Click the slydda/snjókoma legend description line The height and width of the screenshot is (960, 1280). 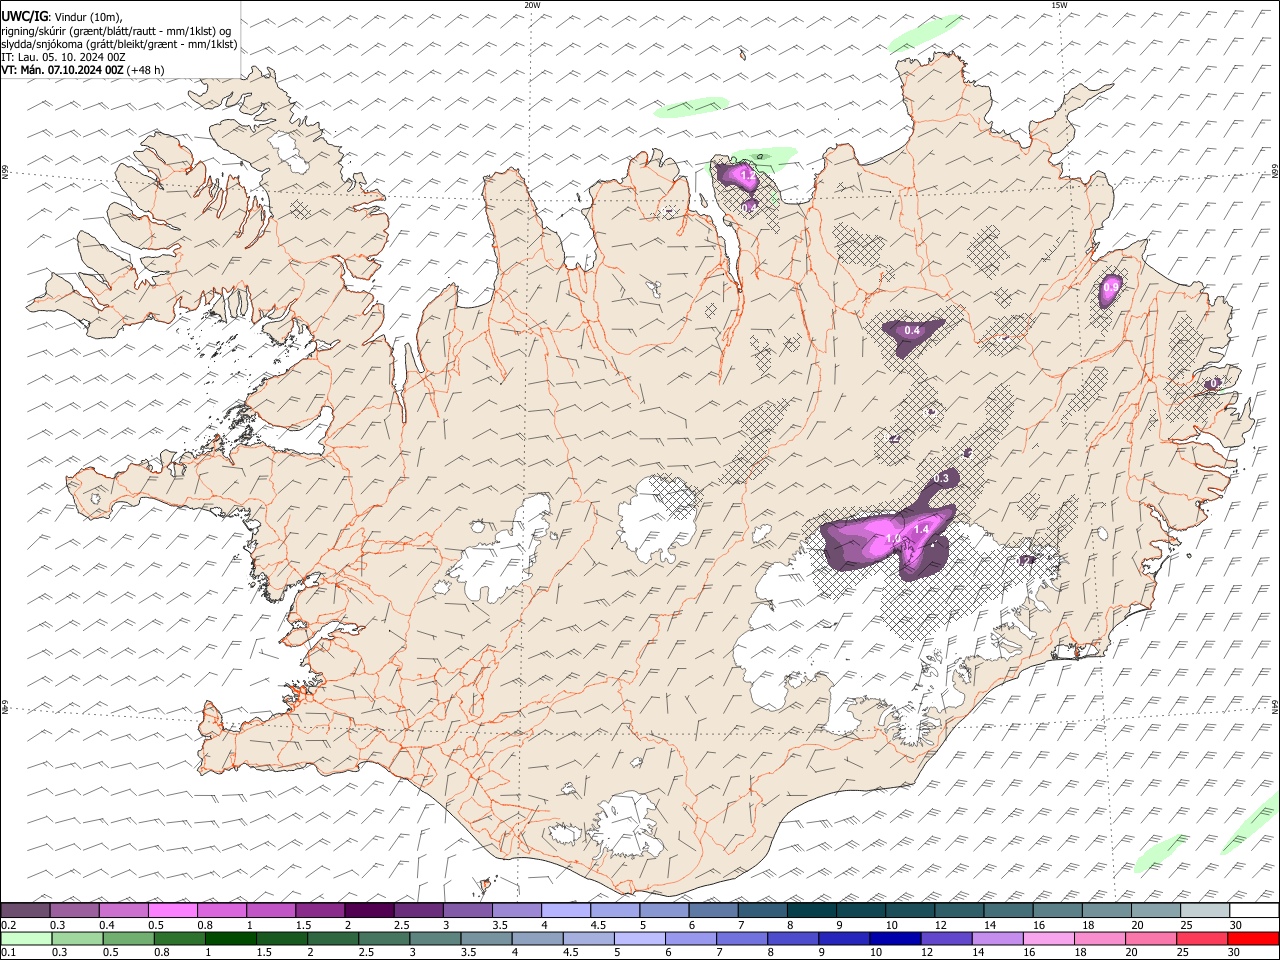point(120,44)
